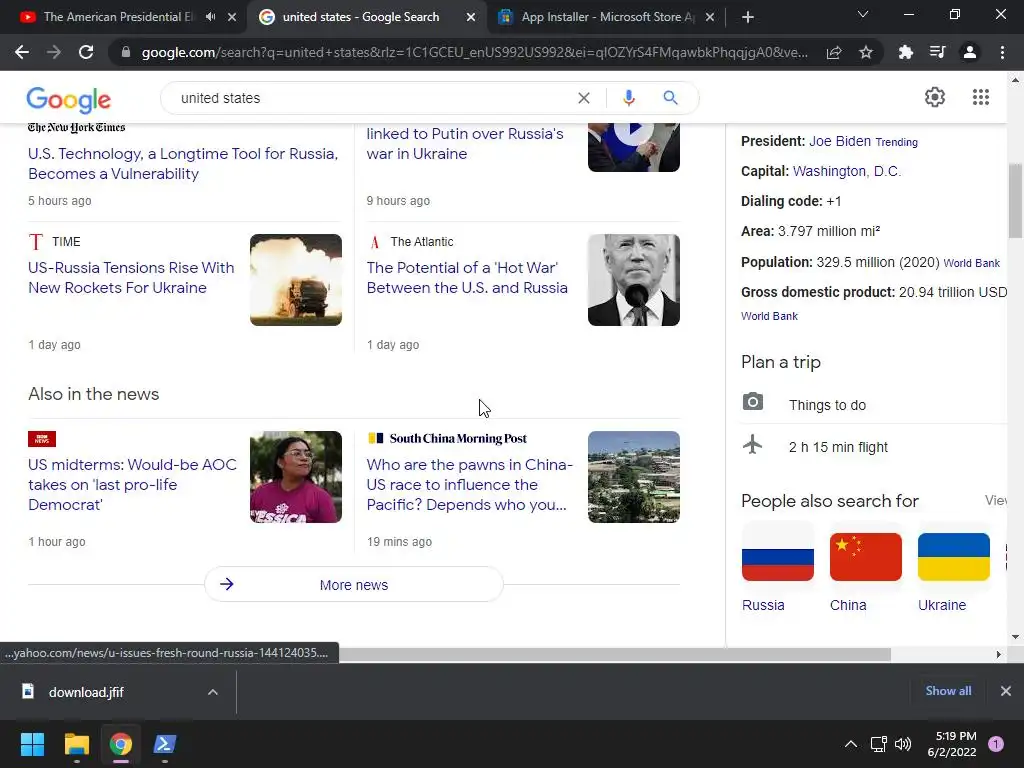Open Google settings gear icon

pyautogui.click(x=935, y=97)
